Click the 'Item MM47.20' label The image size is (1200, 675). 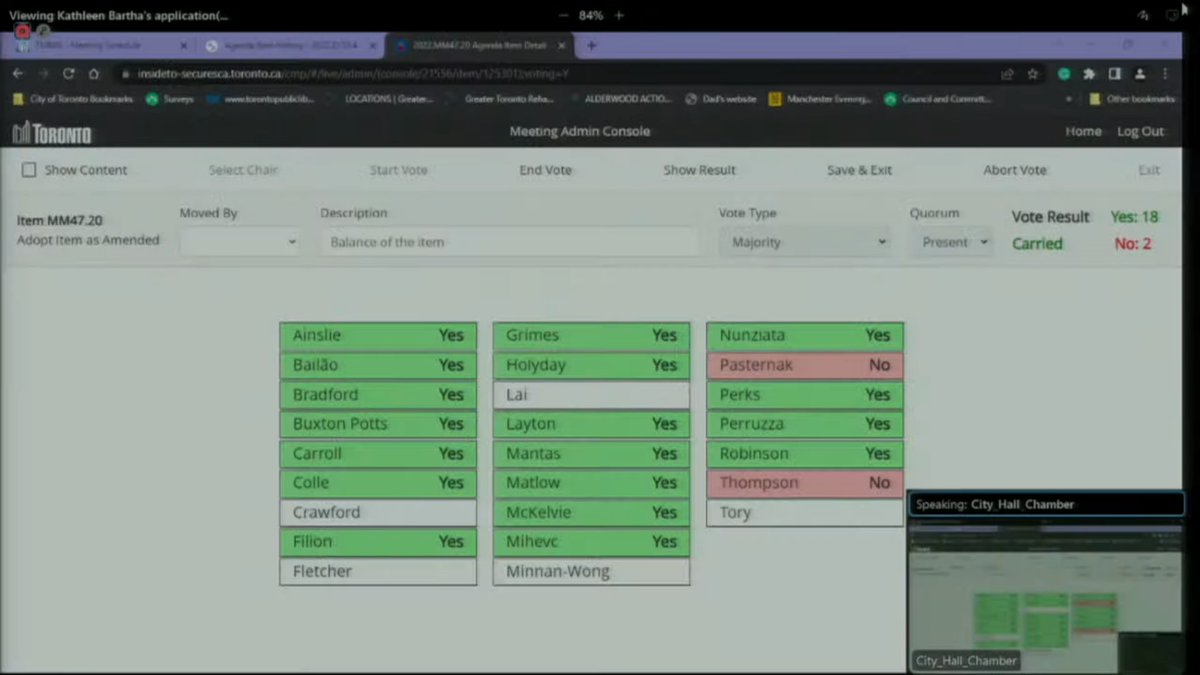coord(59,220)
